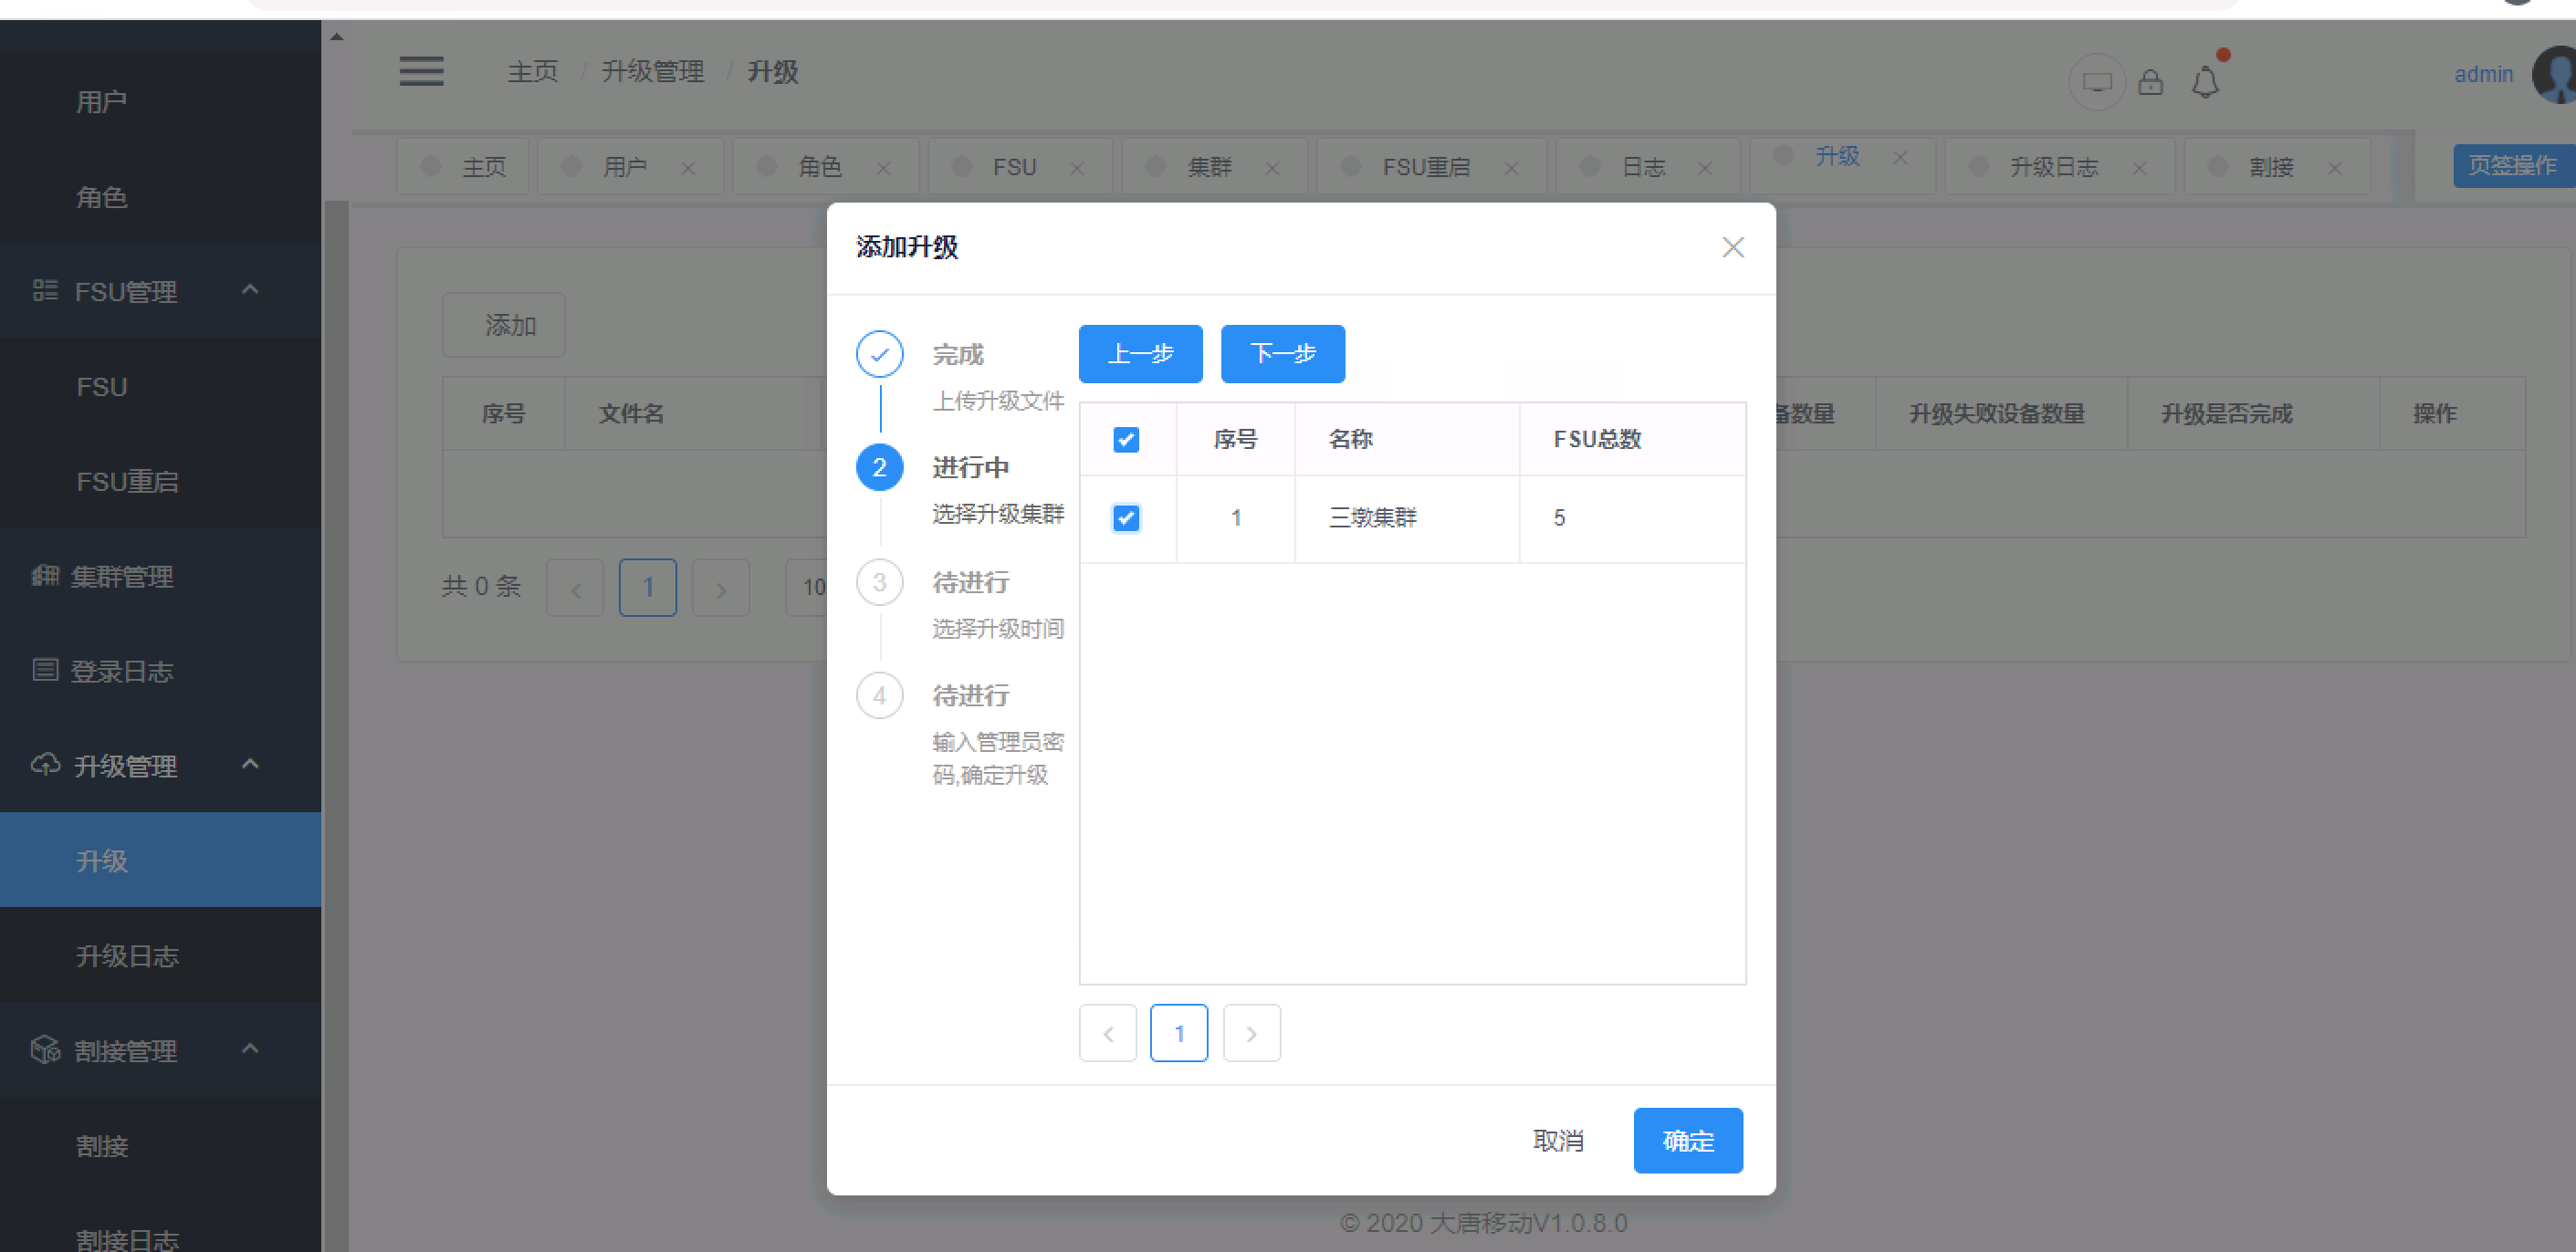Close the FSU重启 tab with its X
The height and width of the screenshot is (1252, 2576).
1511,168
